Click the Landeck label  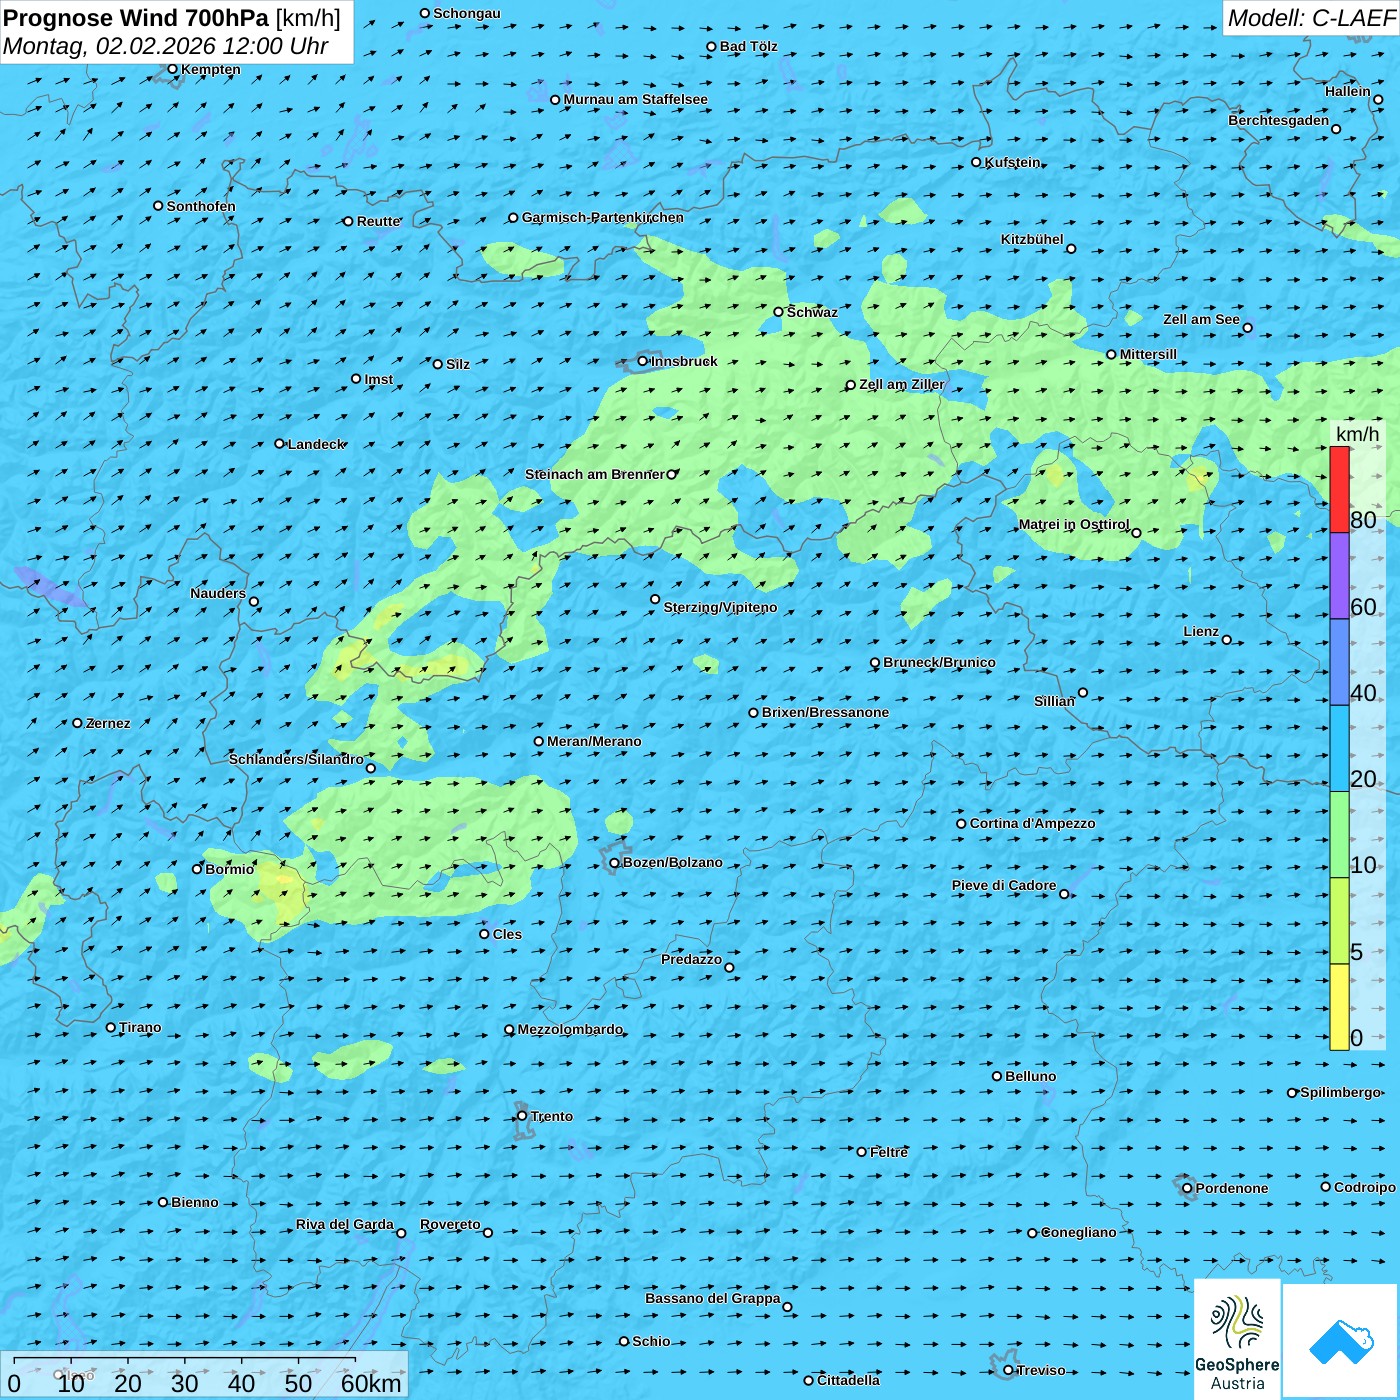[316, 444]
